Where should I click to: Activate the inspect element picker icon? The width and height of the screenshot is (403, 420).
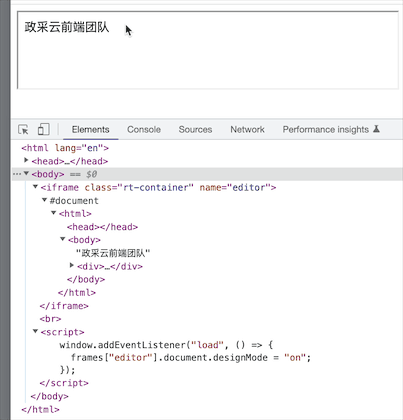[x=23, y=129]
